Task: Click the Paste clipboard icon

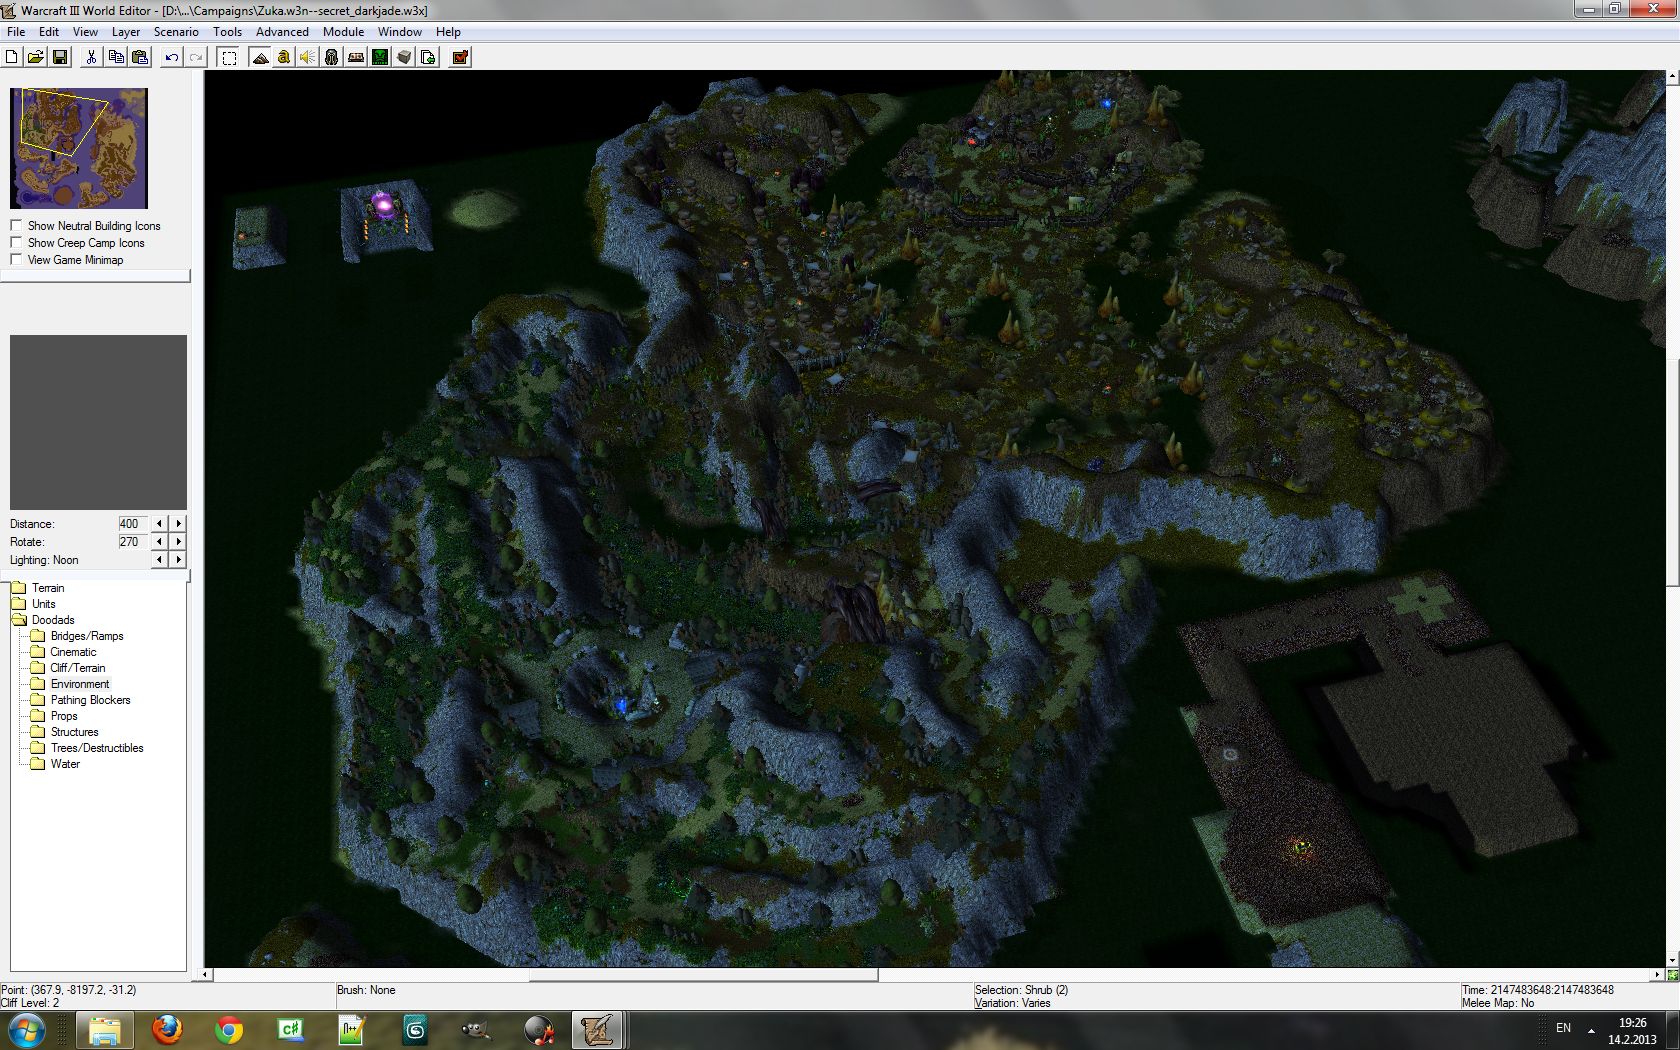Action: (140, 57)
